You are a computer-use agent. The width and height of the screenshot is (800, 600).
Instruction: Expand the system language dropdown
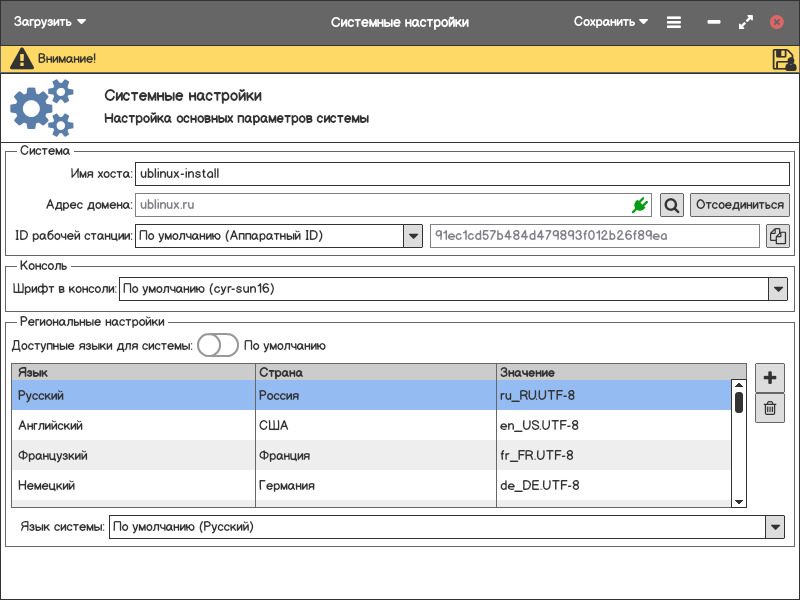tap(774, 526)
